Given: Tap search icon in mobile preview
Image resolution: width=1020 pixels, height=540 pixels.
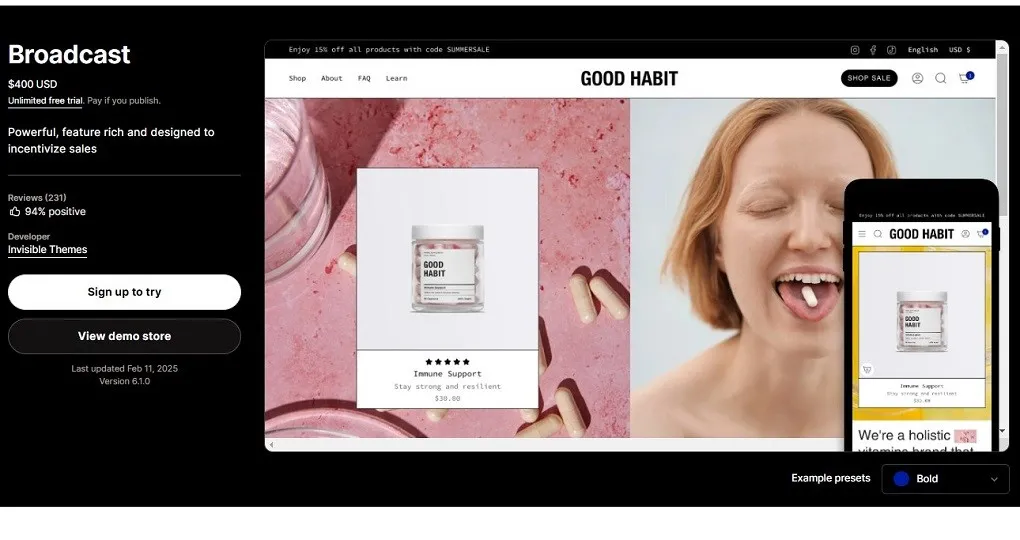Looking at the screenshot, I should tap(878, 234).
